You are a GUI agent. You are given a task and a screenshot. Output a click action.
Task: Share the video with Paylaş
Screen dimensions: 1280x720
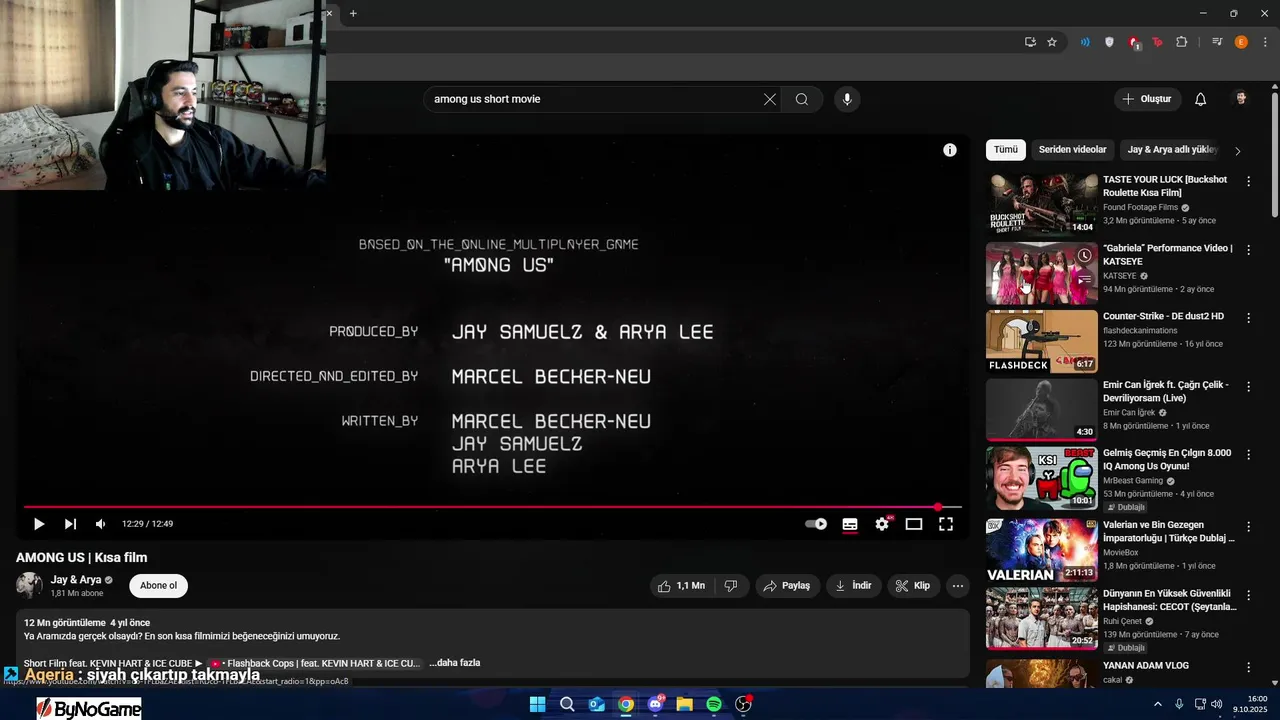(788, 586)
